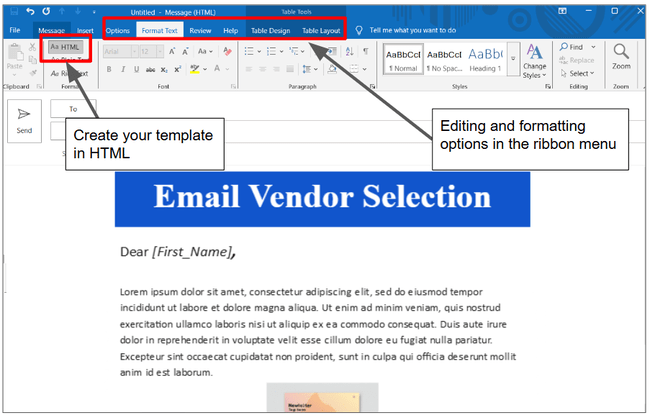Toggle Underline formatting
The width and height of the screenshot is (650, 418).
point(136,69)
